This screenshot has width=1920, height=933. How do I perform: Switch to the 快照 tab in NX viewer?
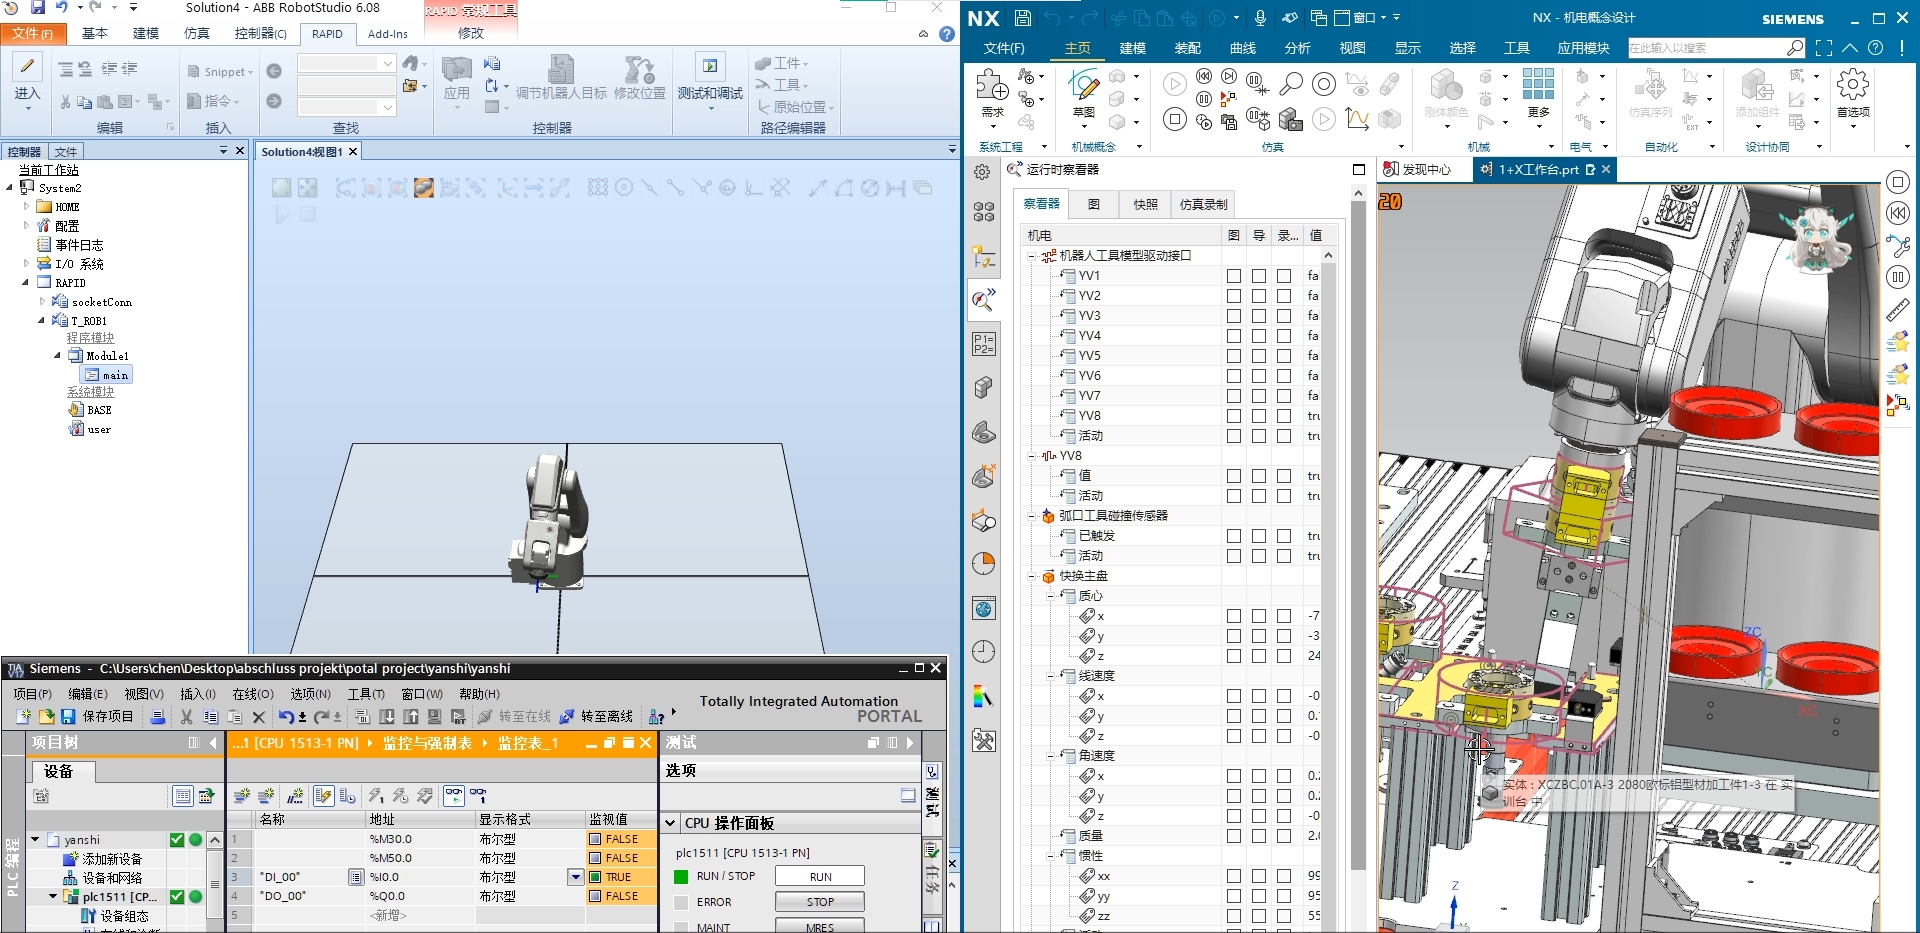coord(1144,204)
